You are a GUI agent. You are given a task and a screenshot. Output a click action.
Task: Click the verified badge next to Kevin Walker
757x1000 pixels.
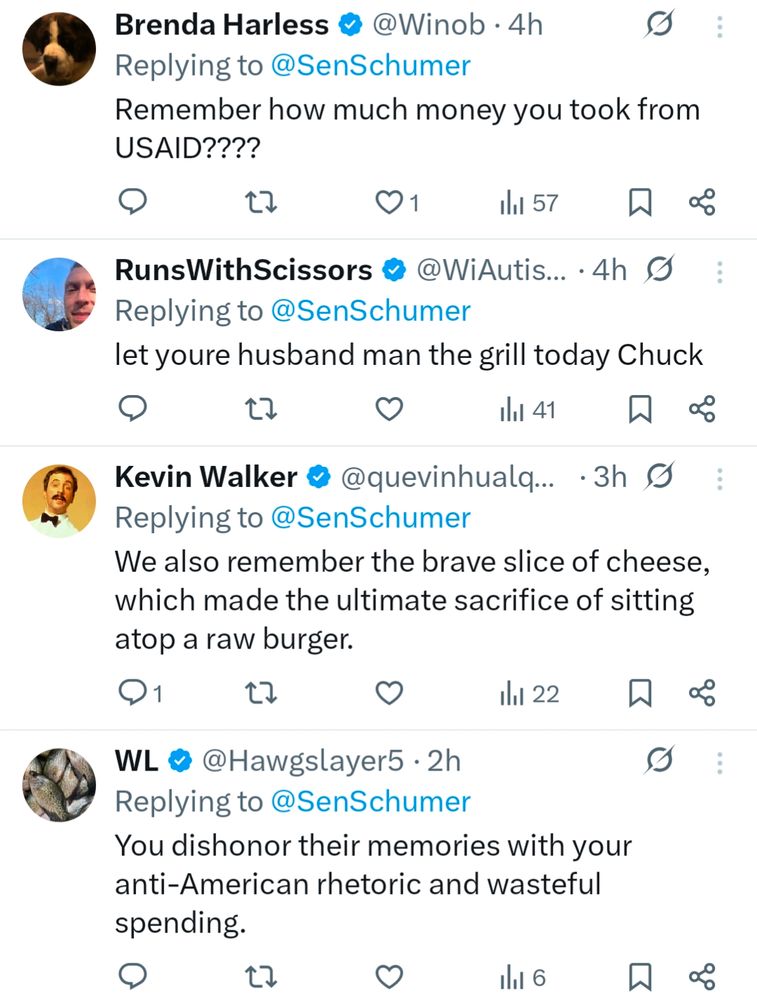319,477
